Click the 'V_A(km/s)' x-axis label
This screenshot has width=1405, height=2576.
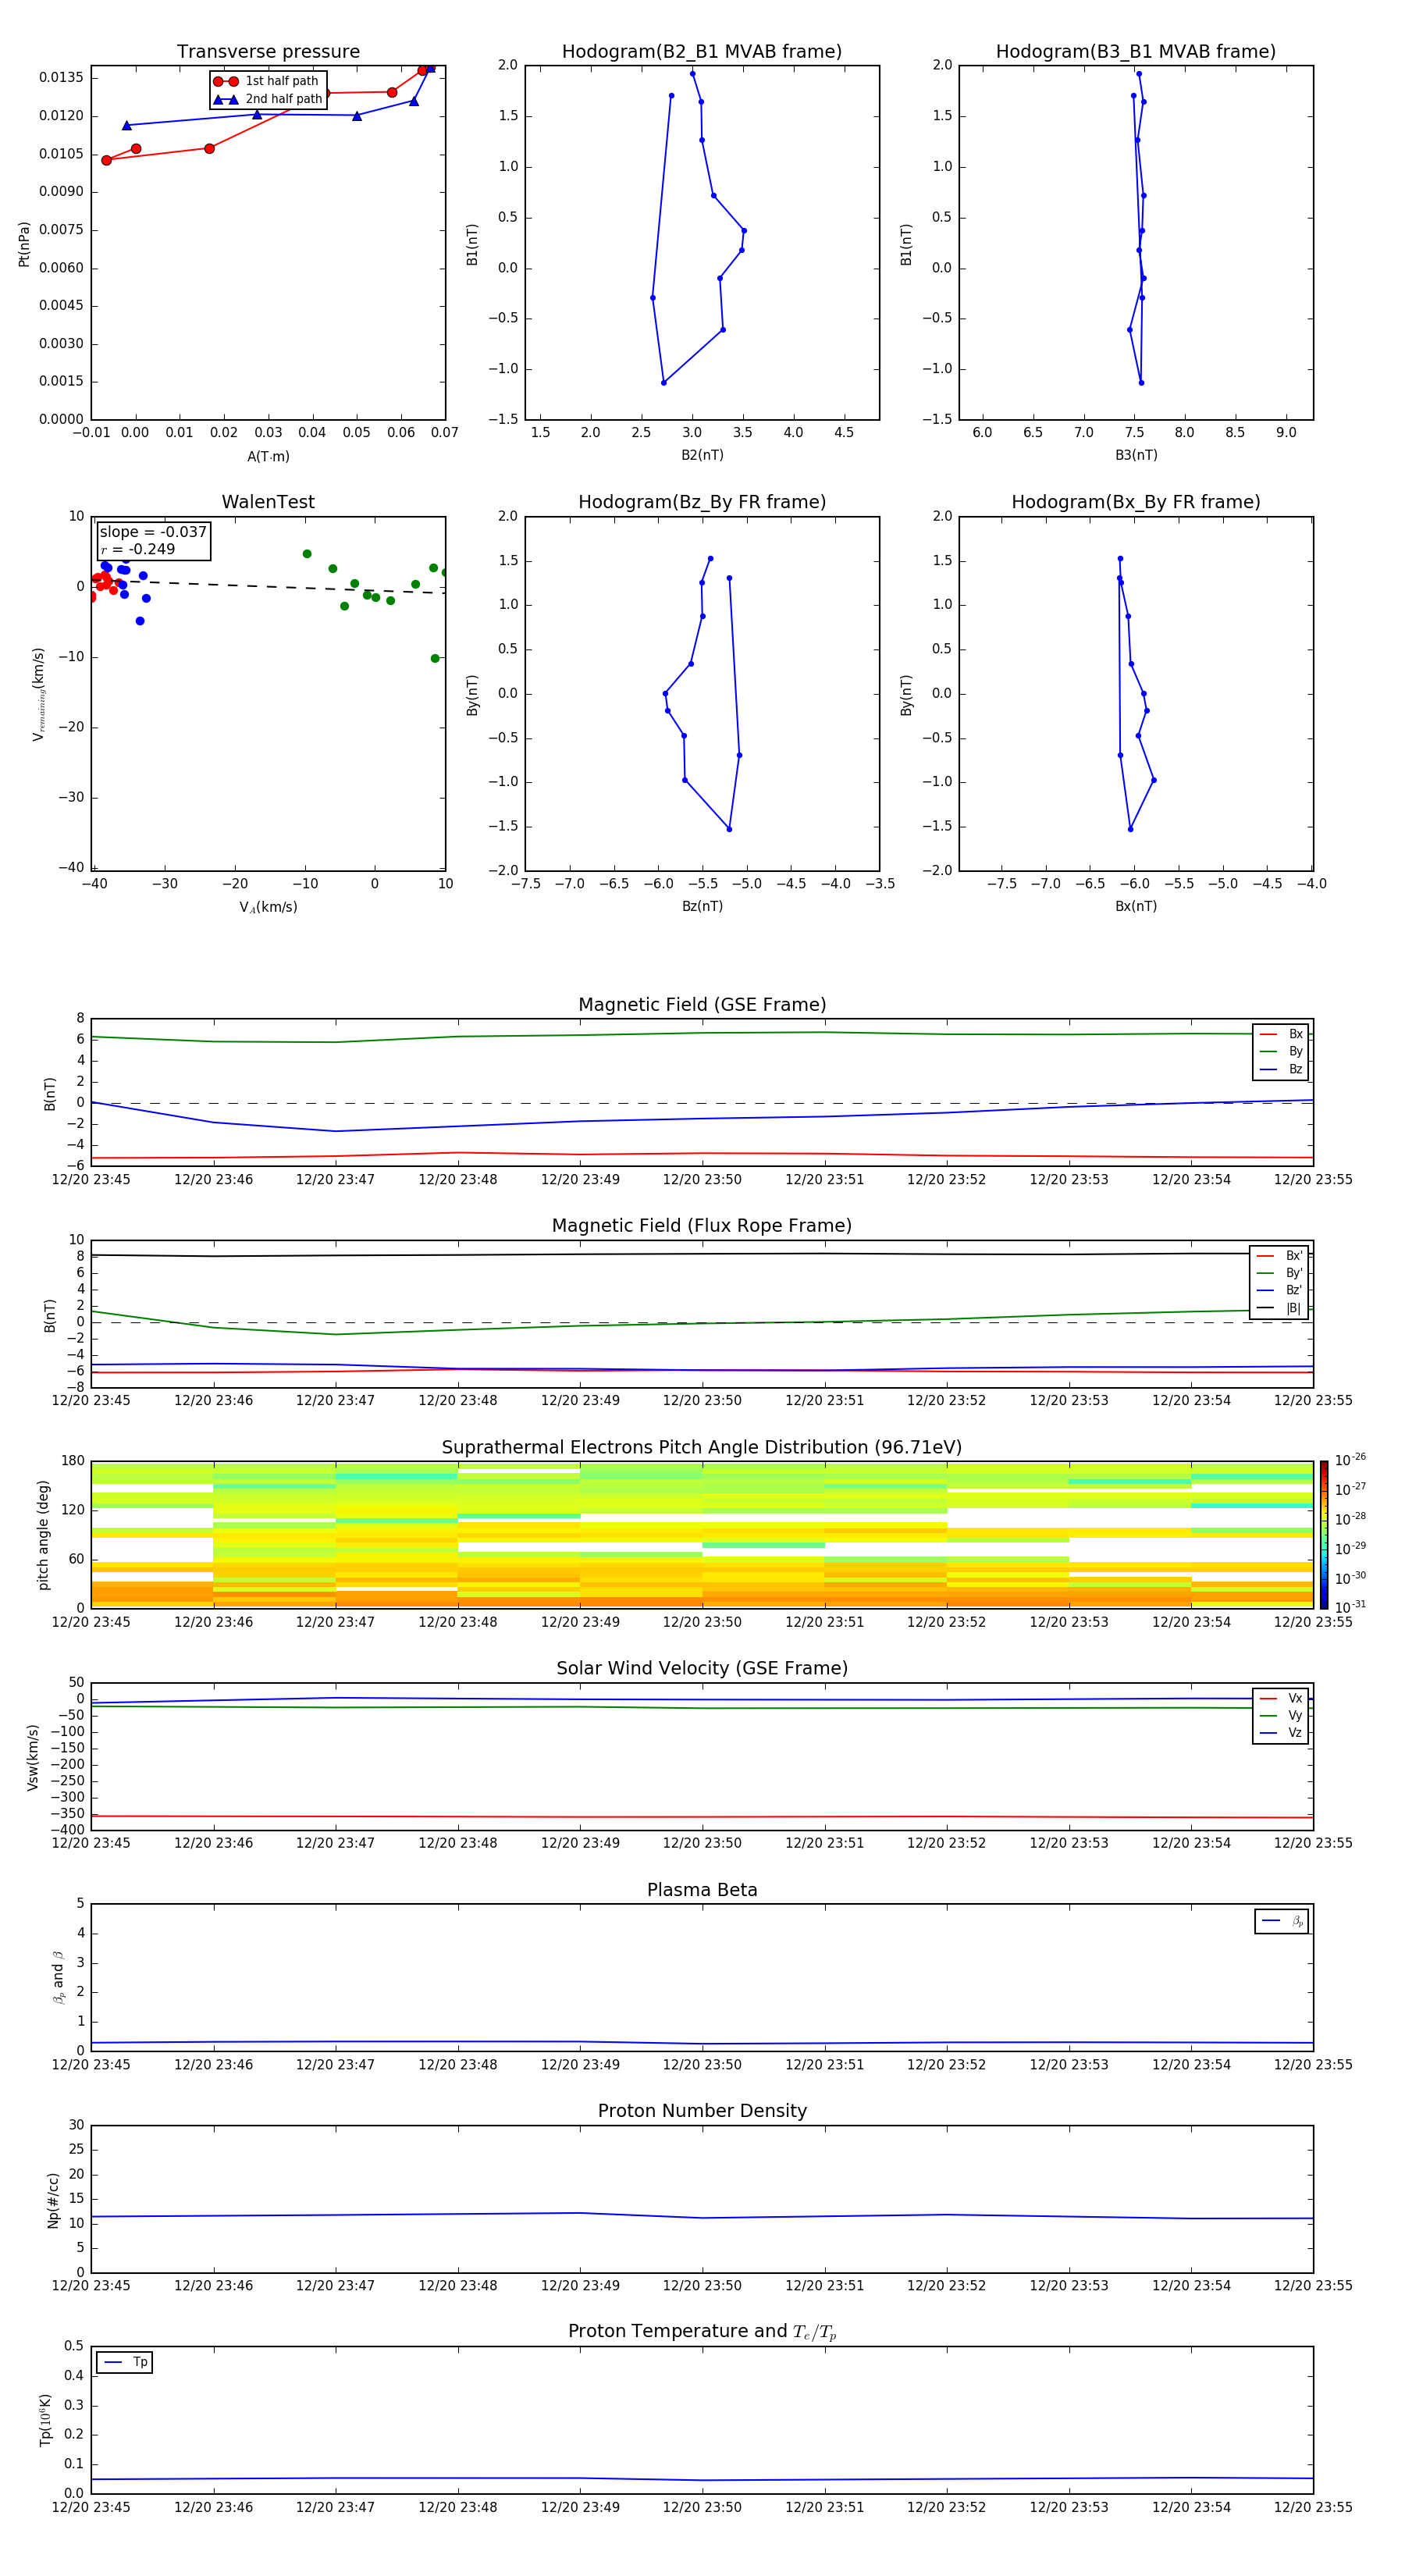(268, 907)
